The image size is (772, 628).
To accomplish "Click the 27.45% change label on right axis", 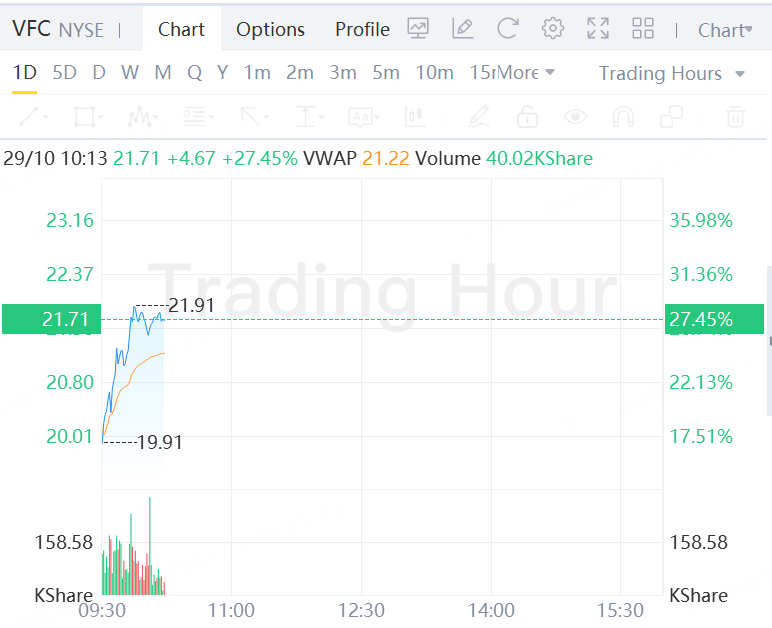I will (714, 319).
